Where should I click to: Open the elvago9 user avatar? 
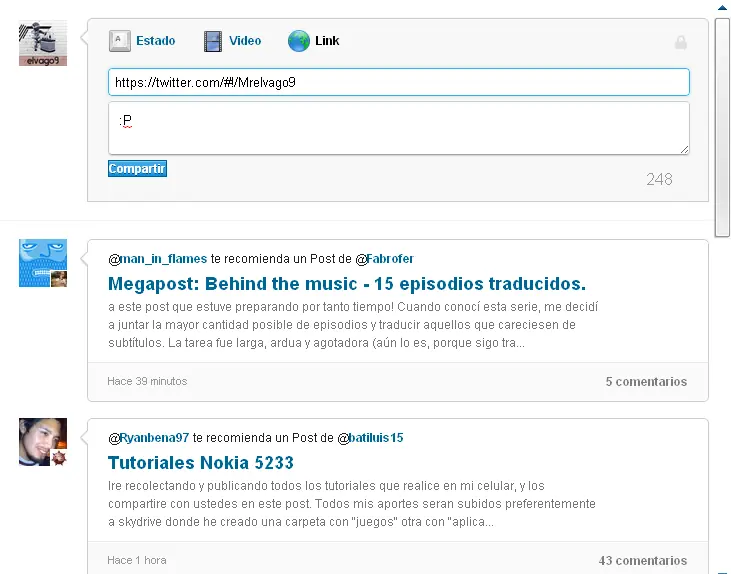tap(43, 43)
